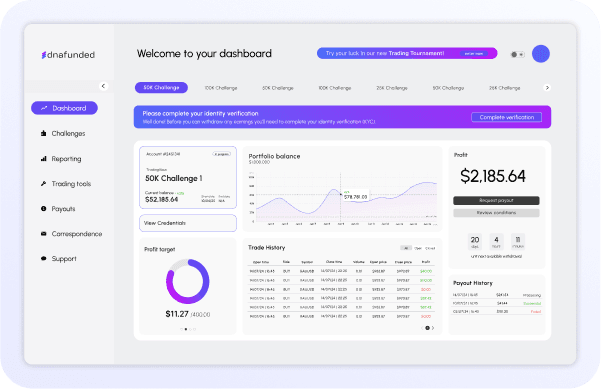Select the highlighted 50K Challenge tab
This screenshot has height=389, width=601.
click(161, 88)
